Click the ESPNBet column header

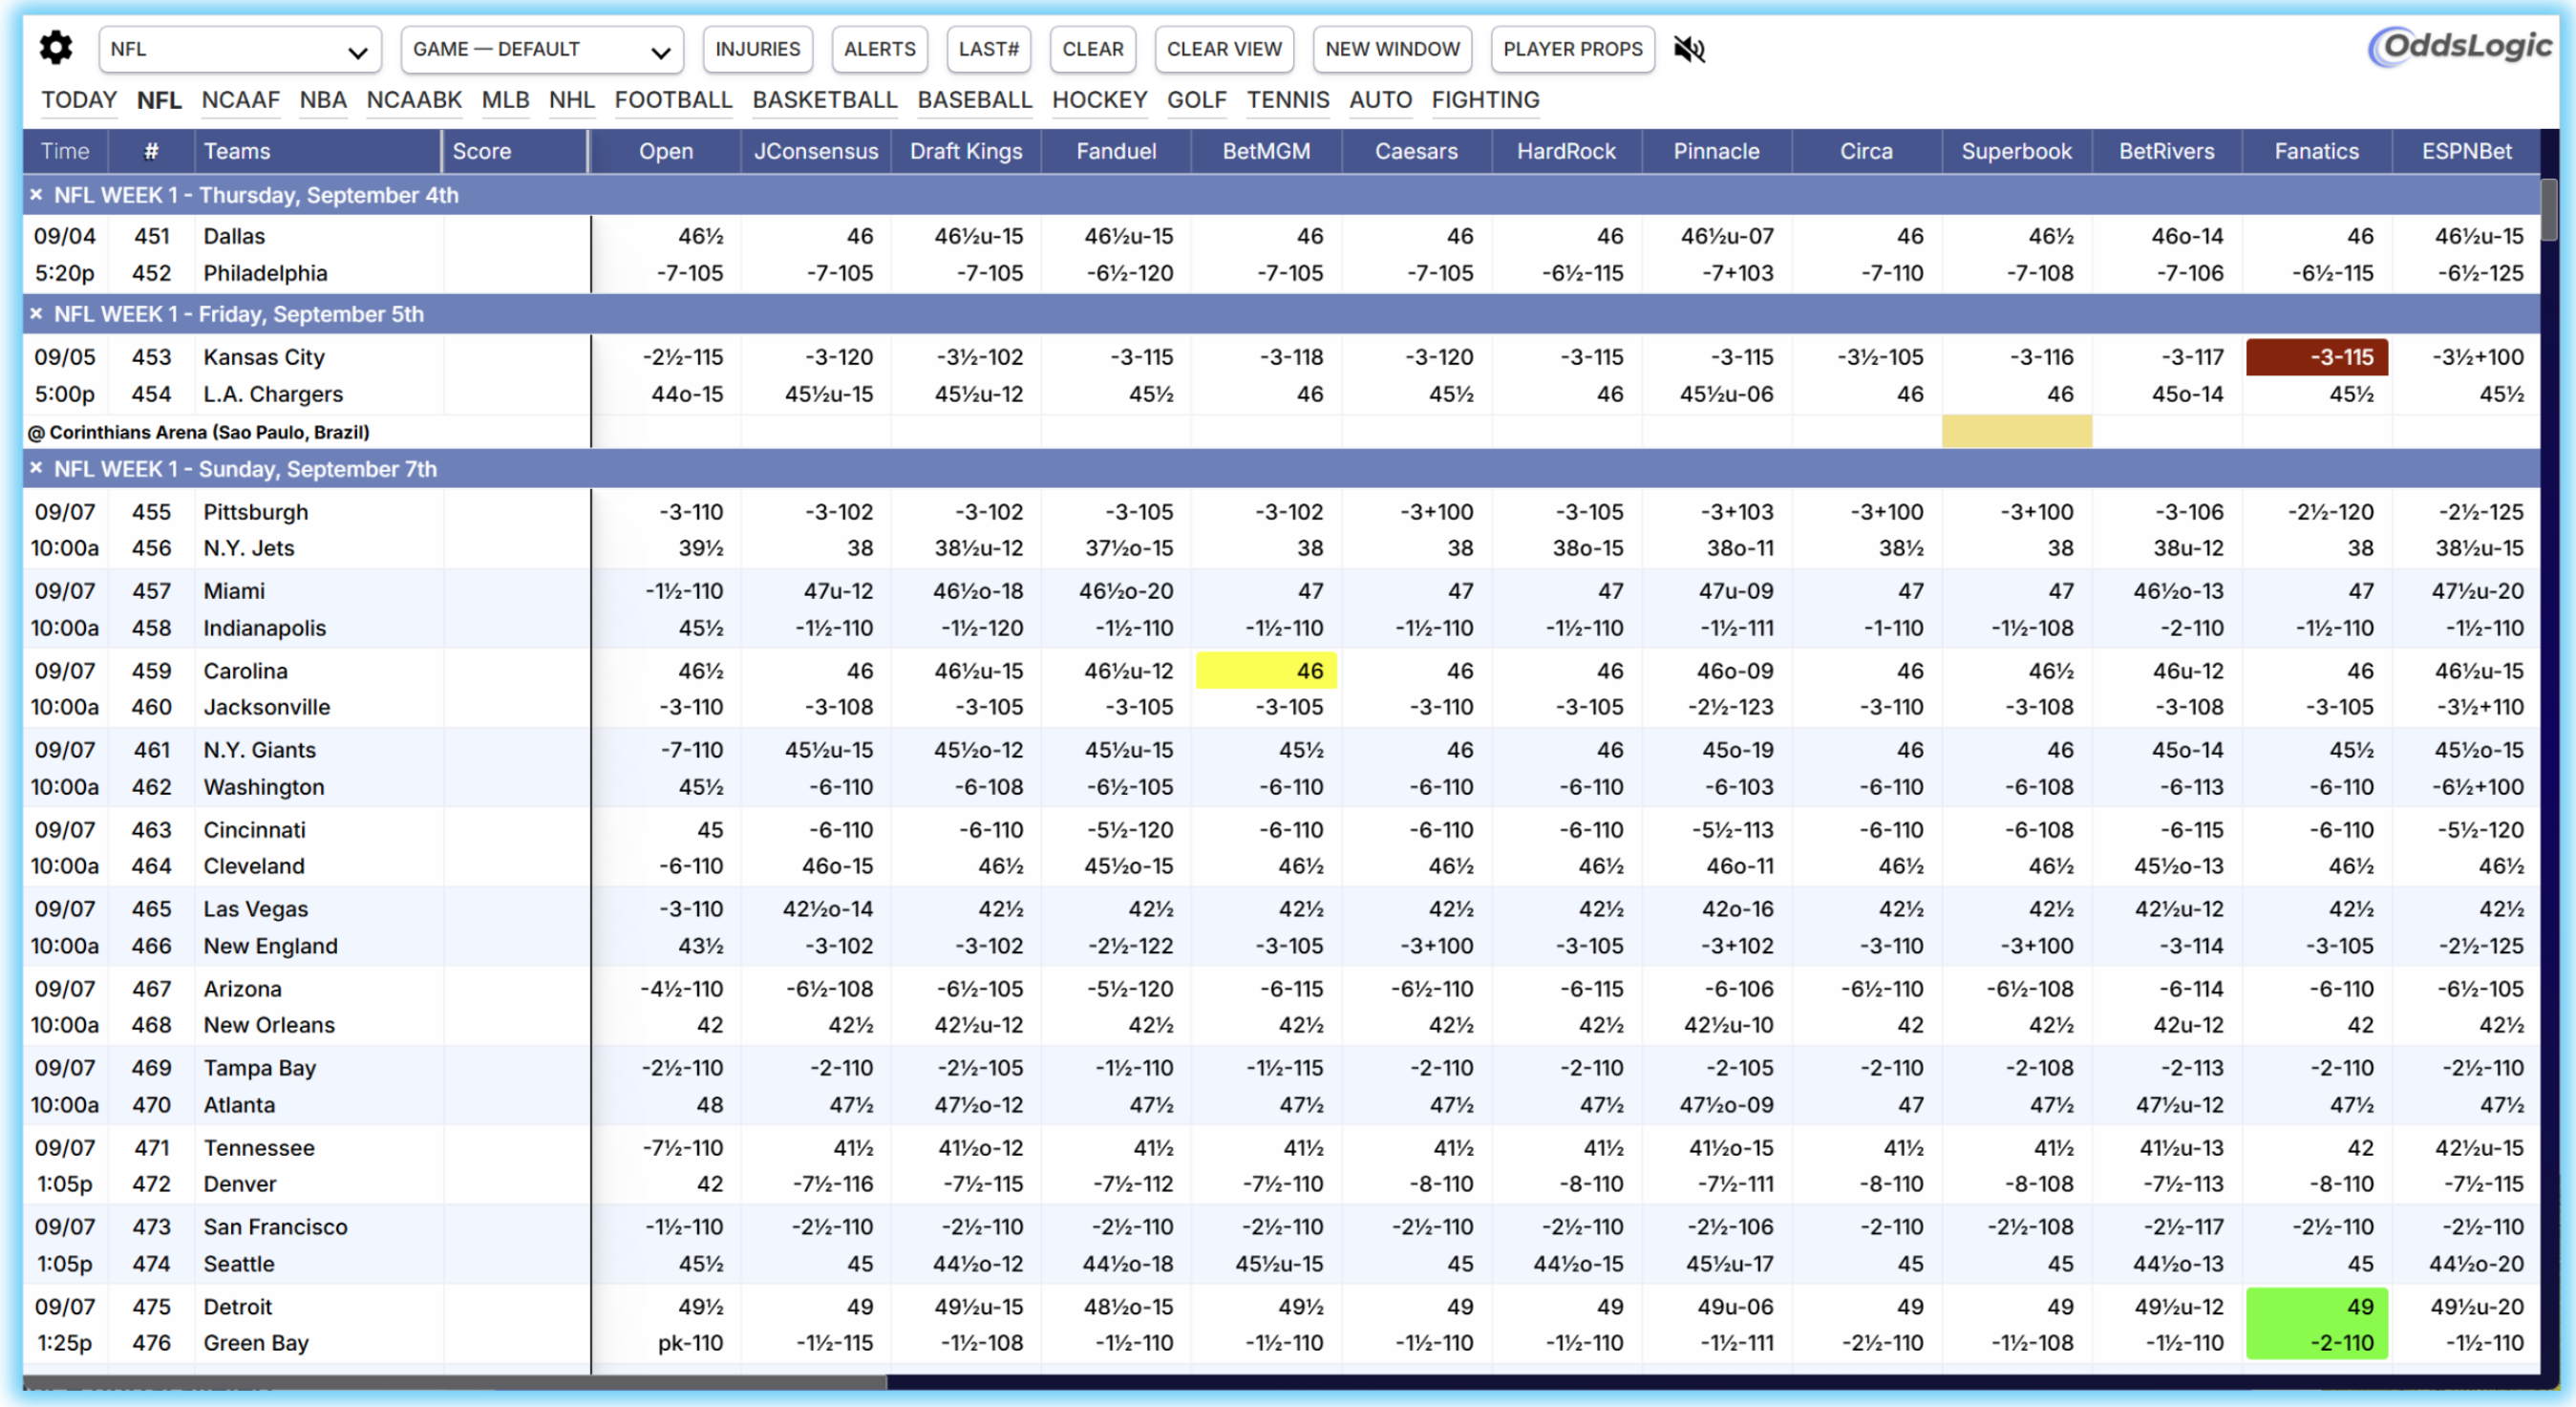[2466, 151]
